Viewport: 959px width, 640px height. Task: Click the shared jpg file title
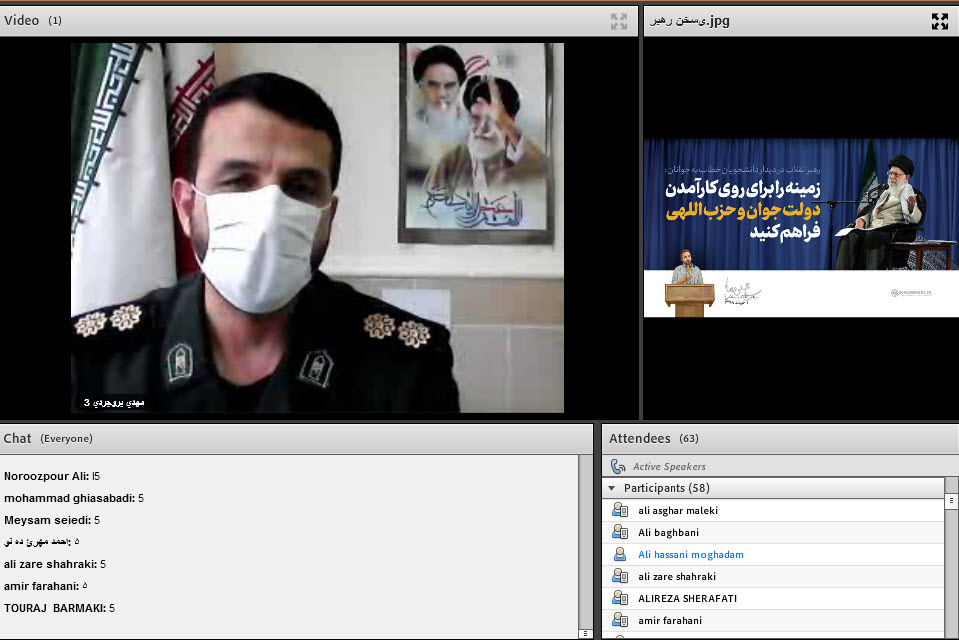[x=689, y=21]
